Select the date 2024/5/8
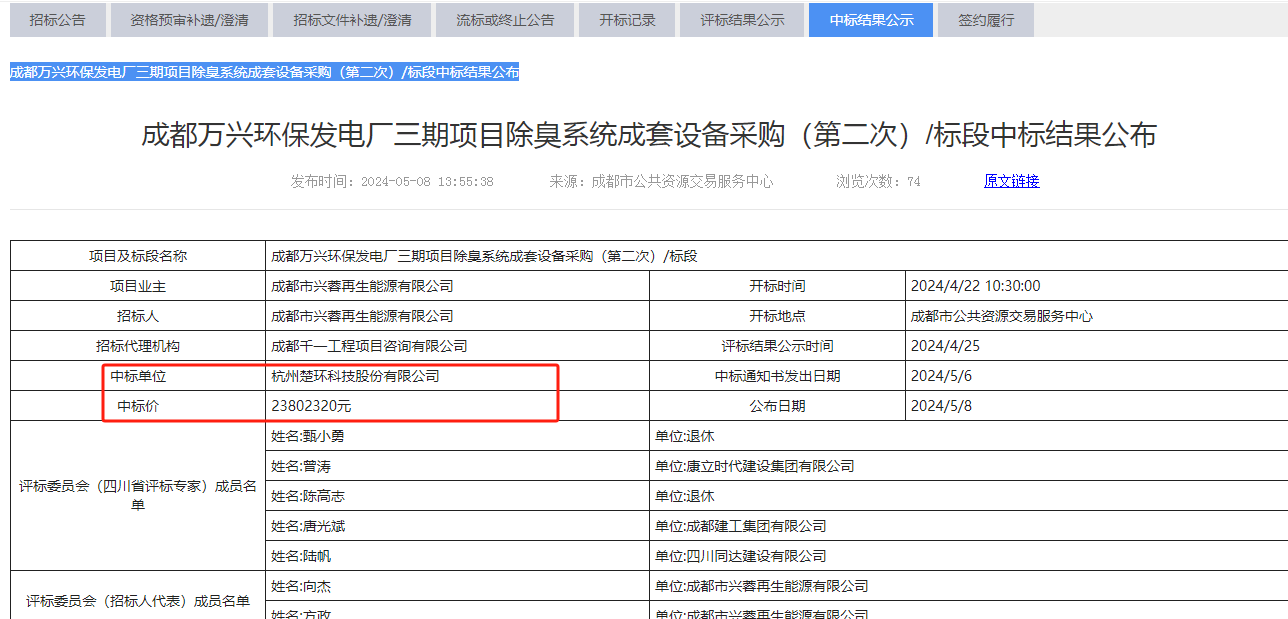 [x=1096, y=406]
